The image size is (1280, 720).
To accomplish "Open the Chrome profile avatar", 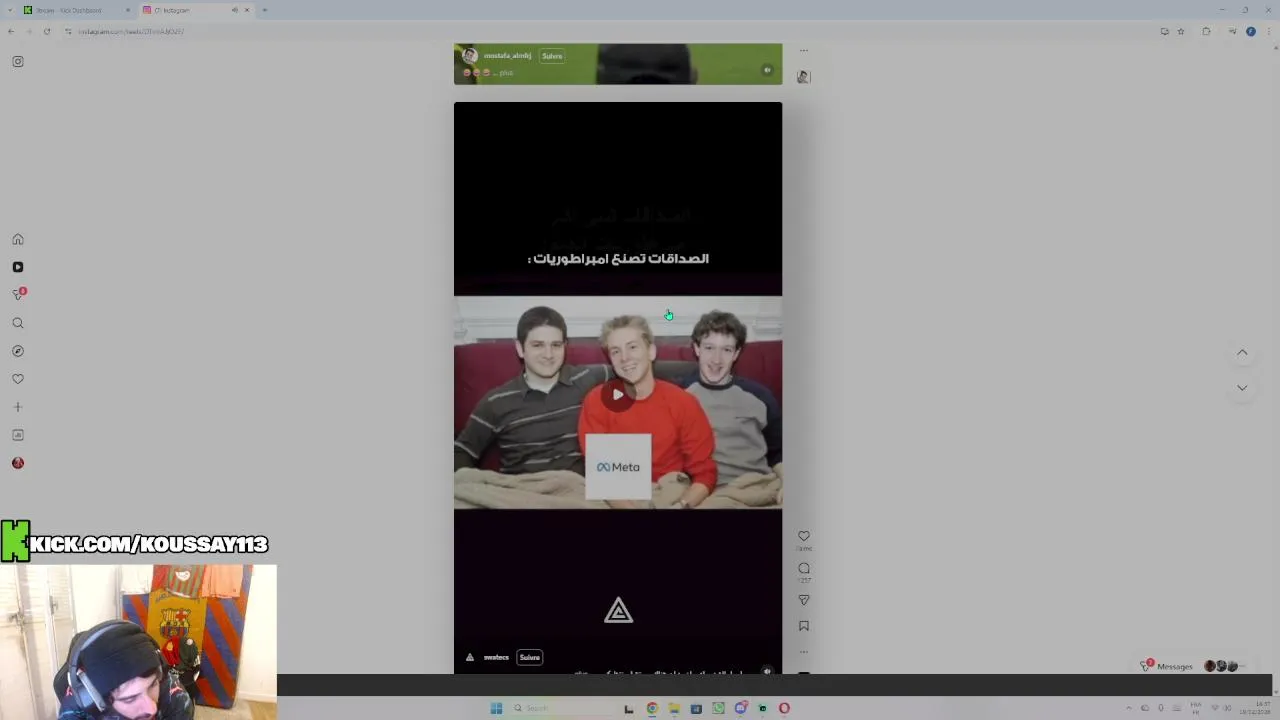I will (x=1250, y=31).
